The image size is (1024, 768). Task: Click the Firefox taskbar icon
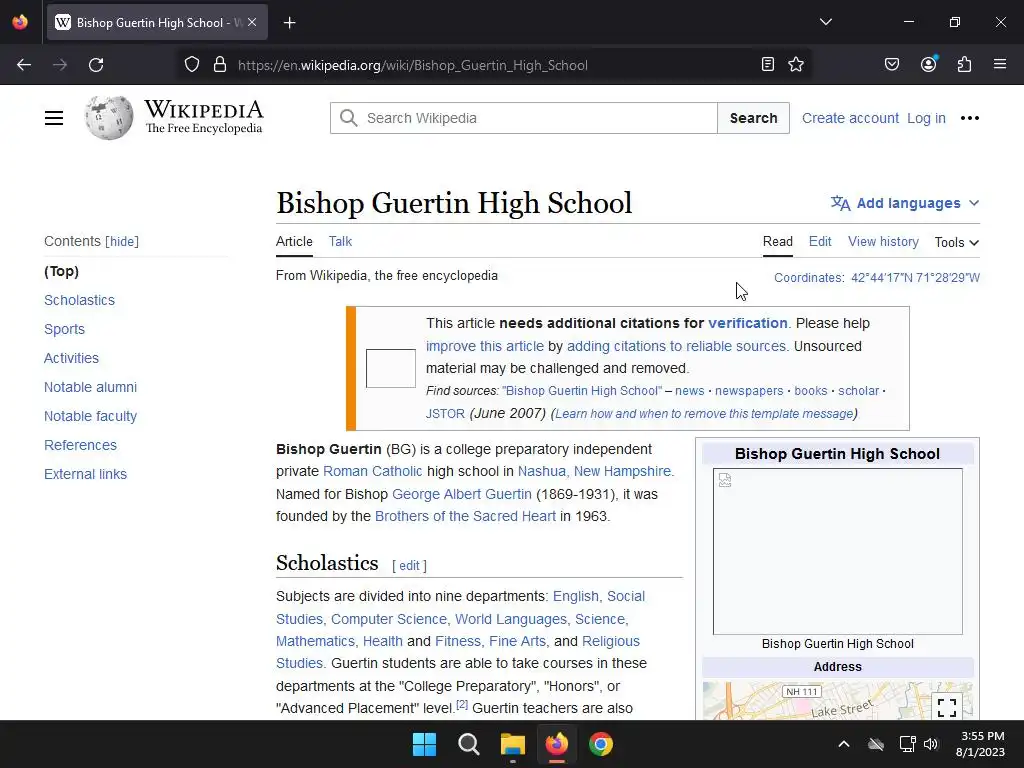556,744
